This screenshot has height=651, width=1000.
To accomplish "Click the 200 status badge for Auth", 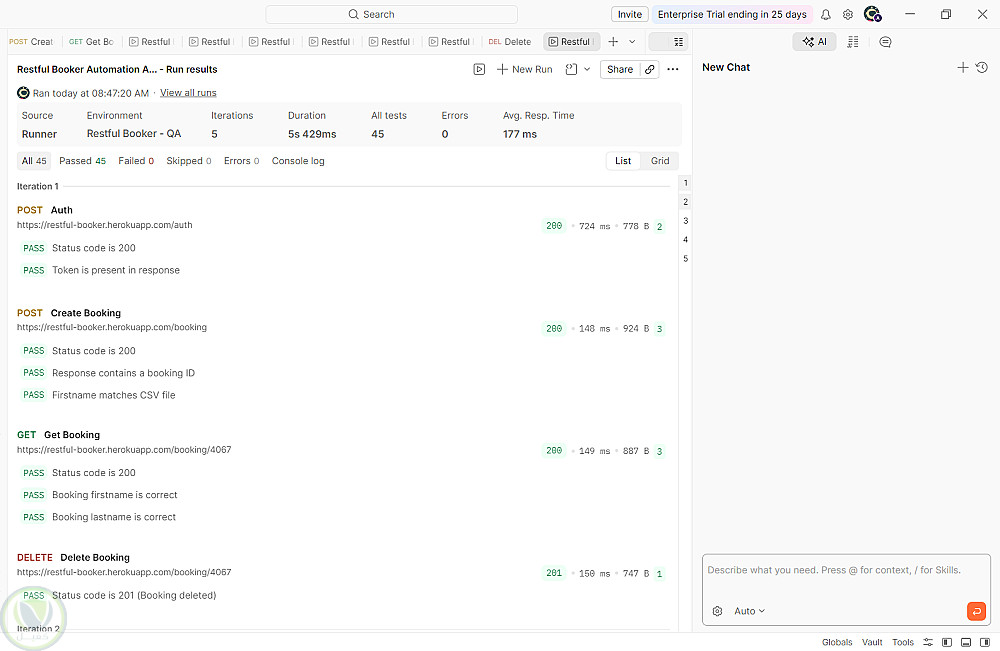I will [x=554, y=226].
